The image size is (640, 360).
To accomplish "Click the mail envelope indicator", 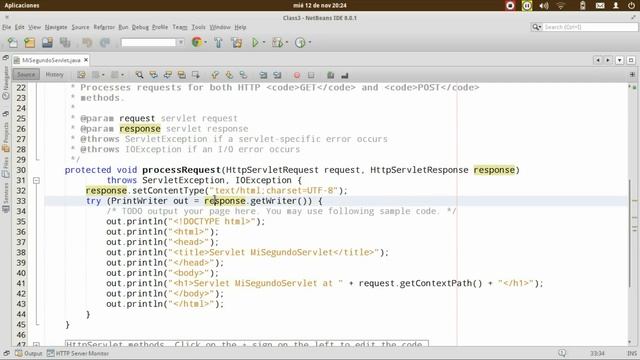I will pos(600,5).
